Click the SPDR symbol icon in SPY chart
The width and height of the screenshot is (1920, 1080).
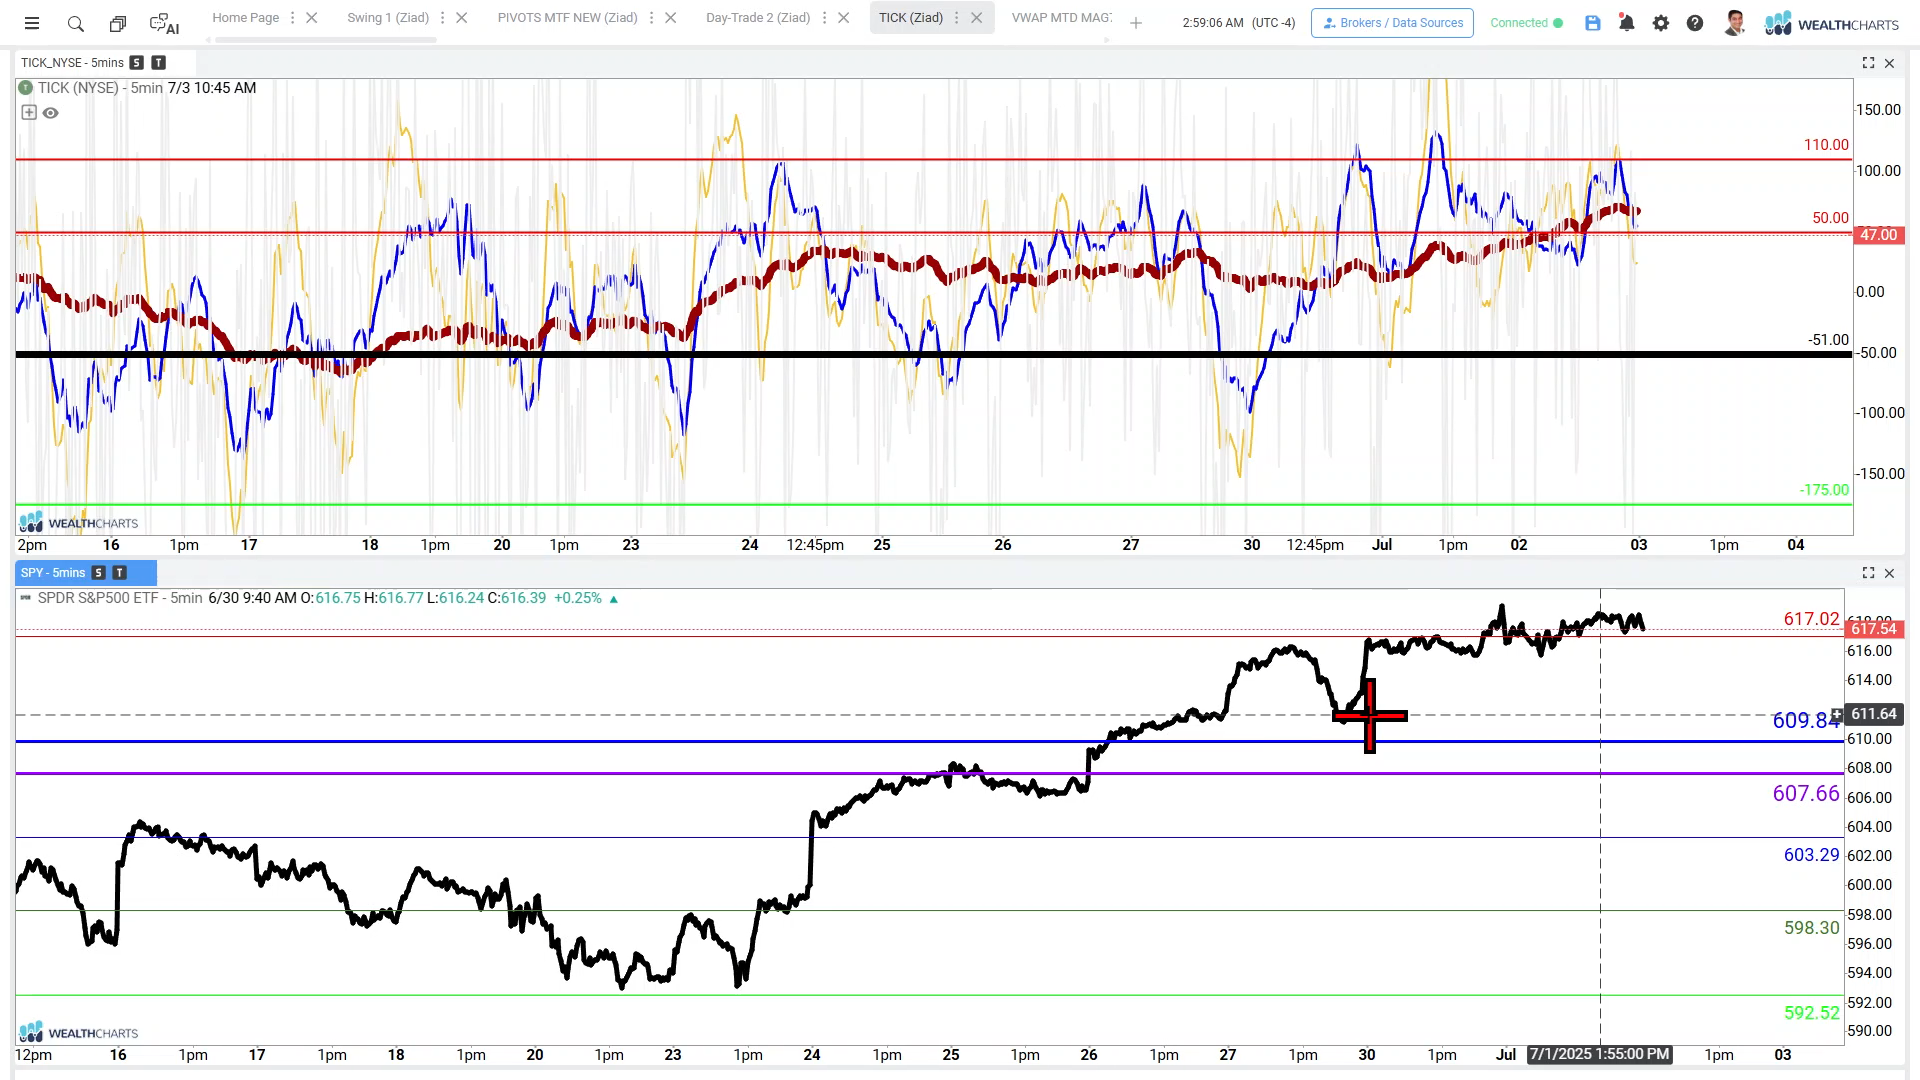coord(26,598)
